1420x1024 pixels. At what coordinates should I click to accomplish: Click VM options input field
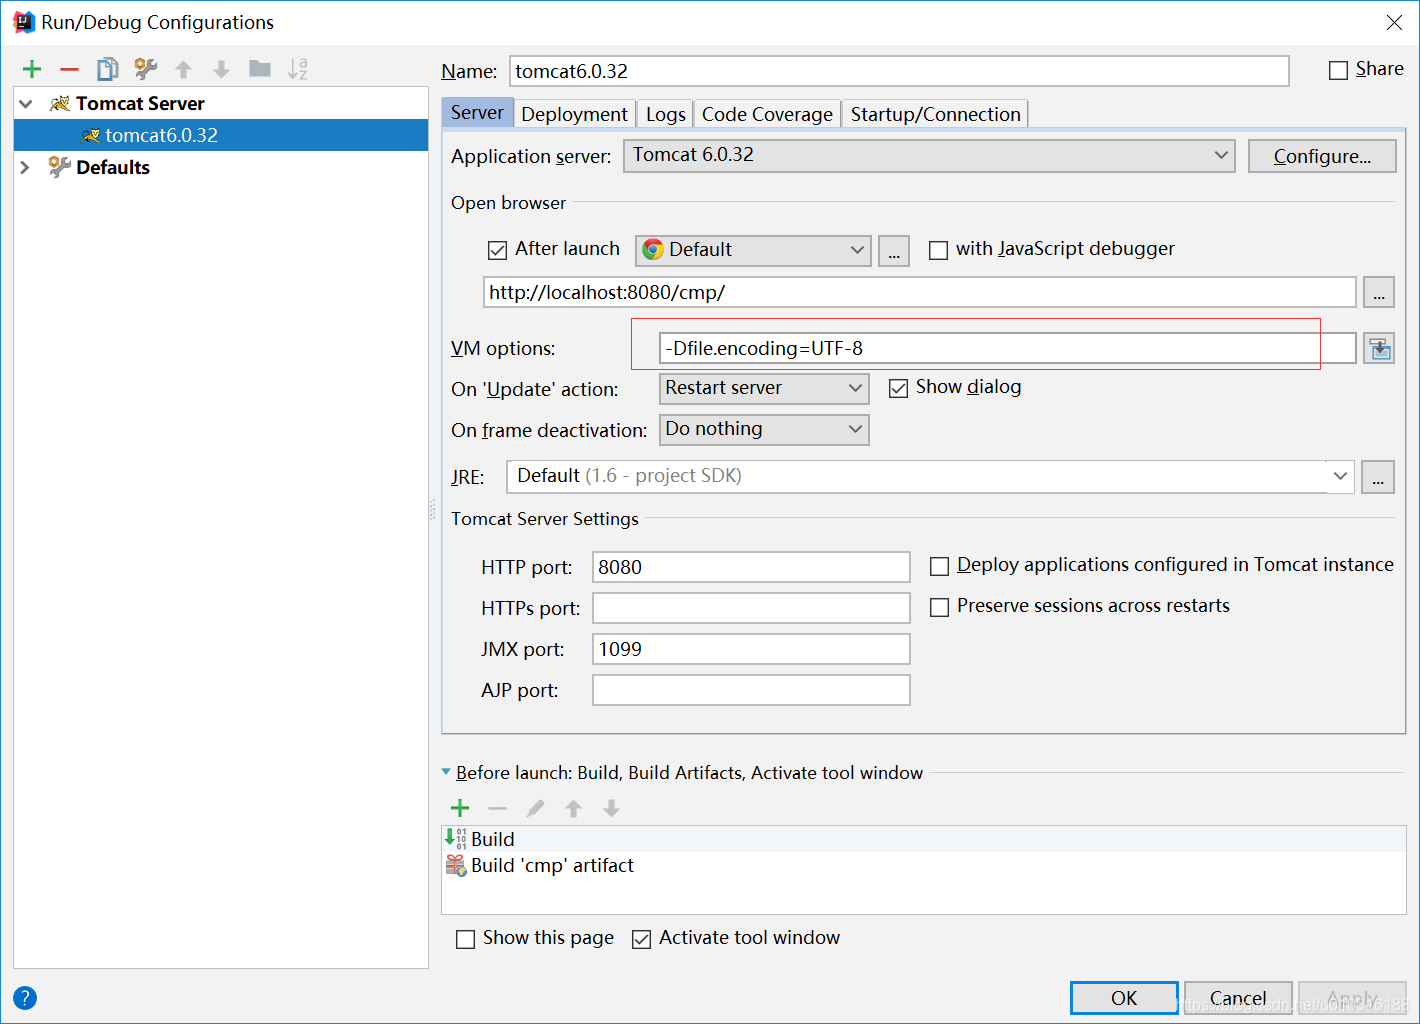coord(1007,349)
